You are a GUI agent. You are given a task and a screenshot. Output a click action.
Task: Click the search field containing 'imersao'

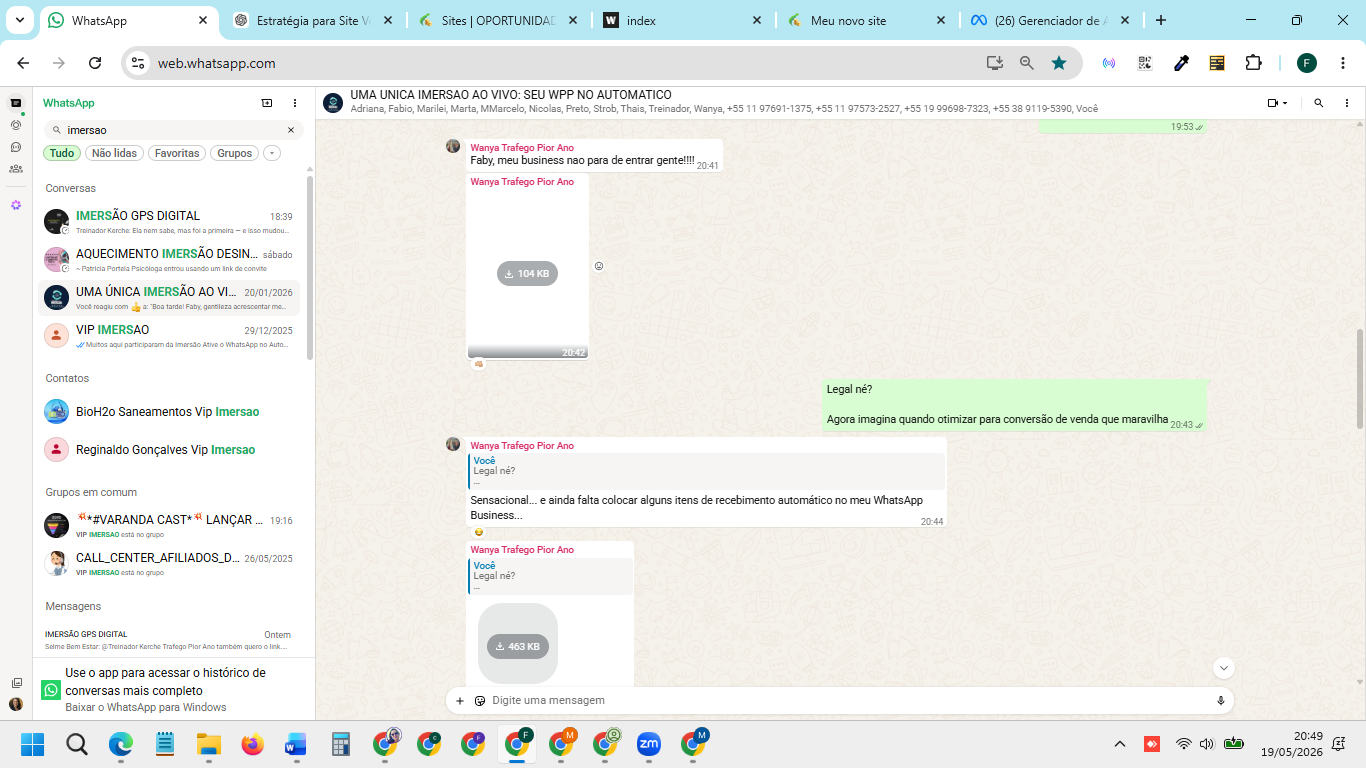[x=173, y=130]
